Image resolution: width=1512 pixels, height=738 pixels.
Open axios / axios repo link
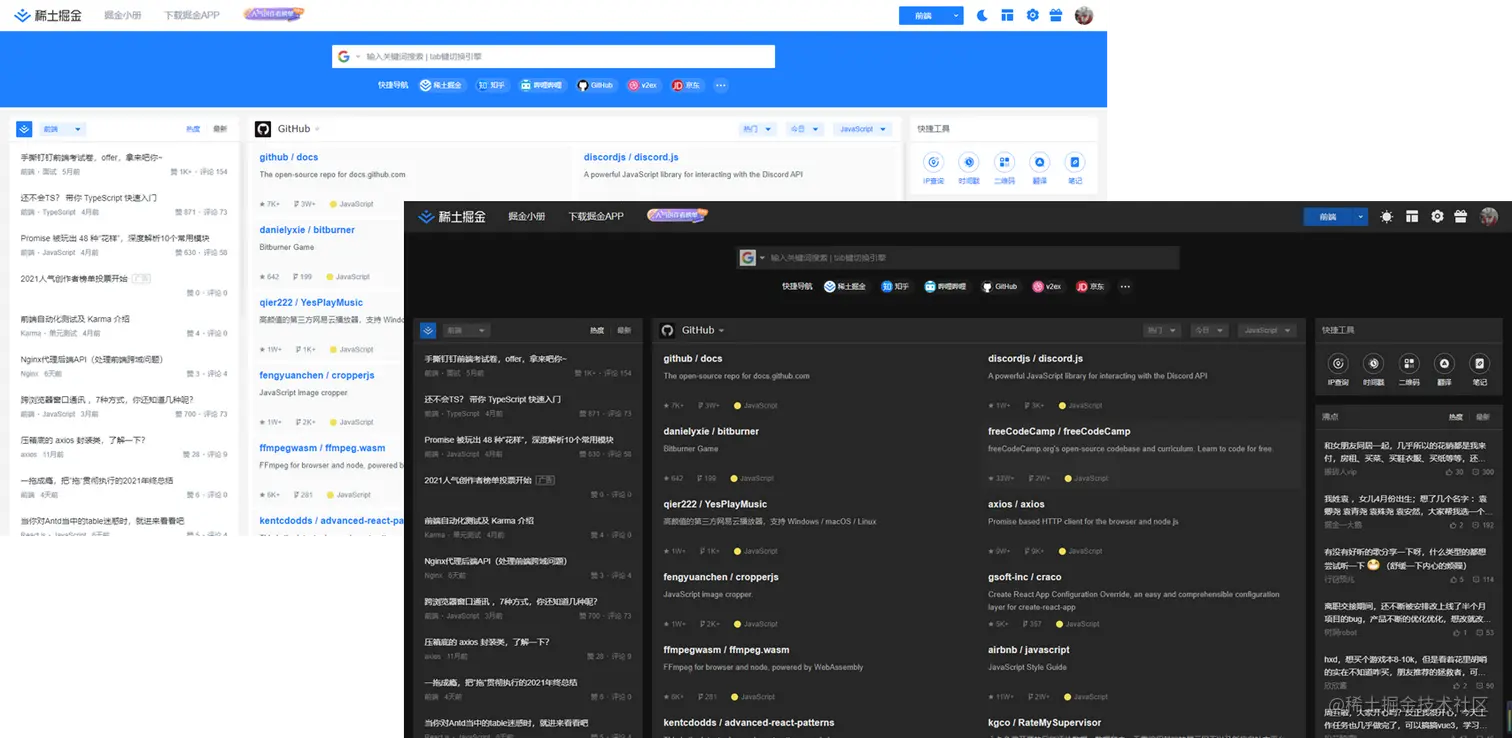[1016, 504]
